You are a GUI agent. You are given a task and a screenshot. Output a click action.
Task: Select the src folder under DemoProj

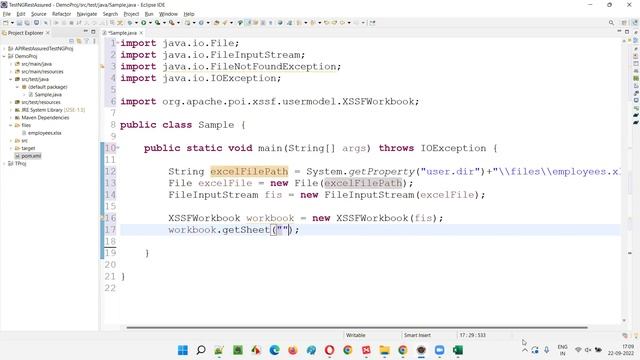pyautogui.click(x=24, y=140)
